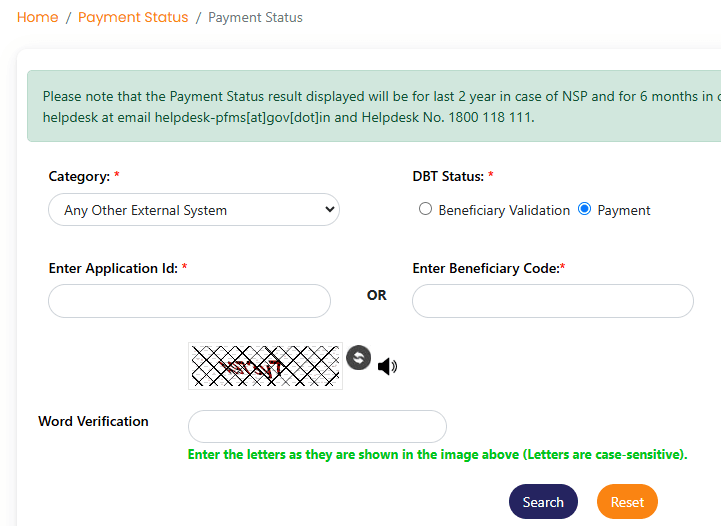This screenshot has height=526, width=721.
Task: Click the dropdown arrow of Category select
Action: tap(329, 210)
